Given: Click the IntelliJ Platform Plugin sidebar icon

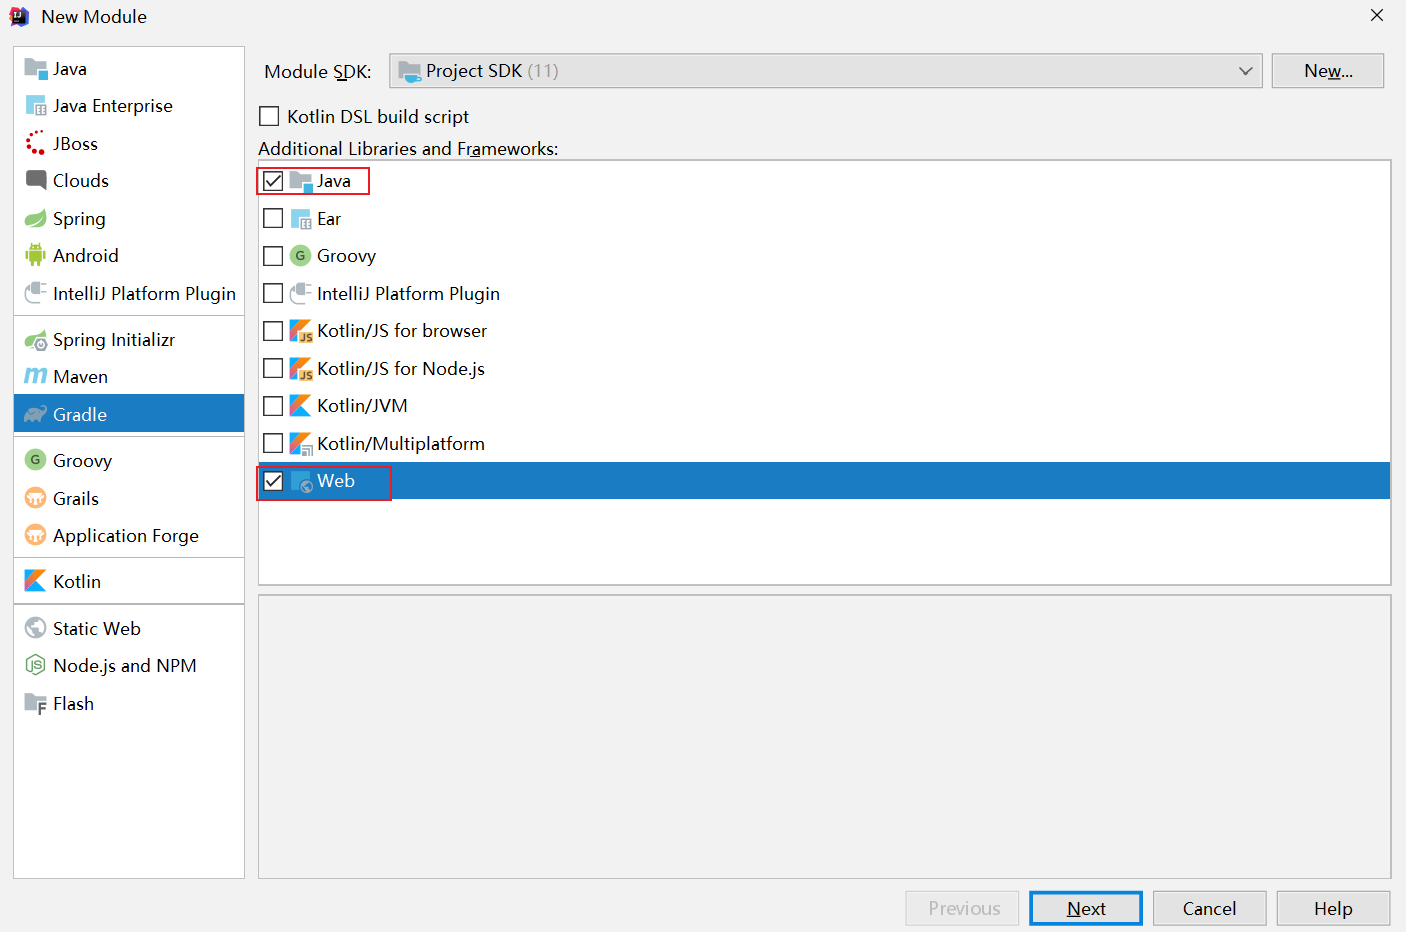Looking at the screenshot, I should pyautogui.click(x=36, y=293).
